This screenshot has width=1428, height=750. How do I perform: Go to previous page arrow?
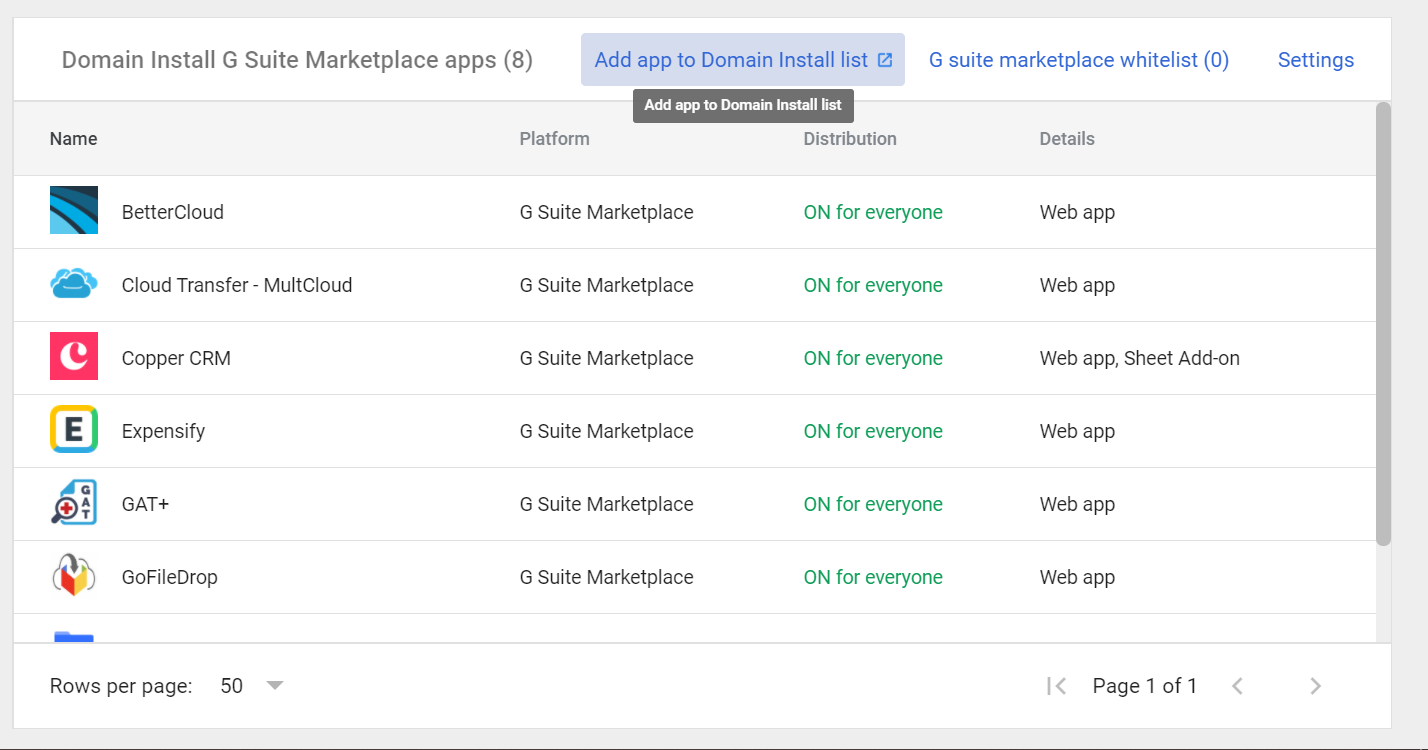click(1237, 686)
